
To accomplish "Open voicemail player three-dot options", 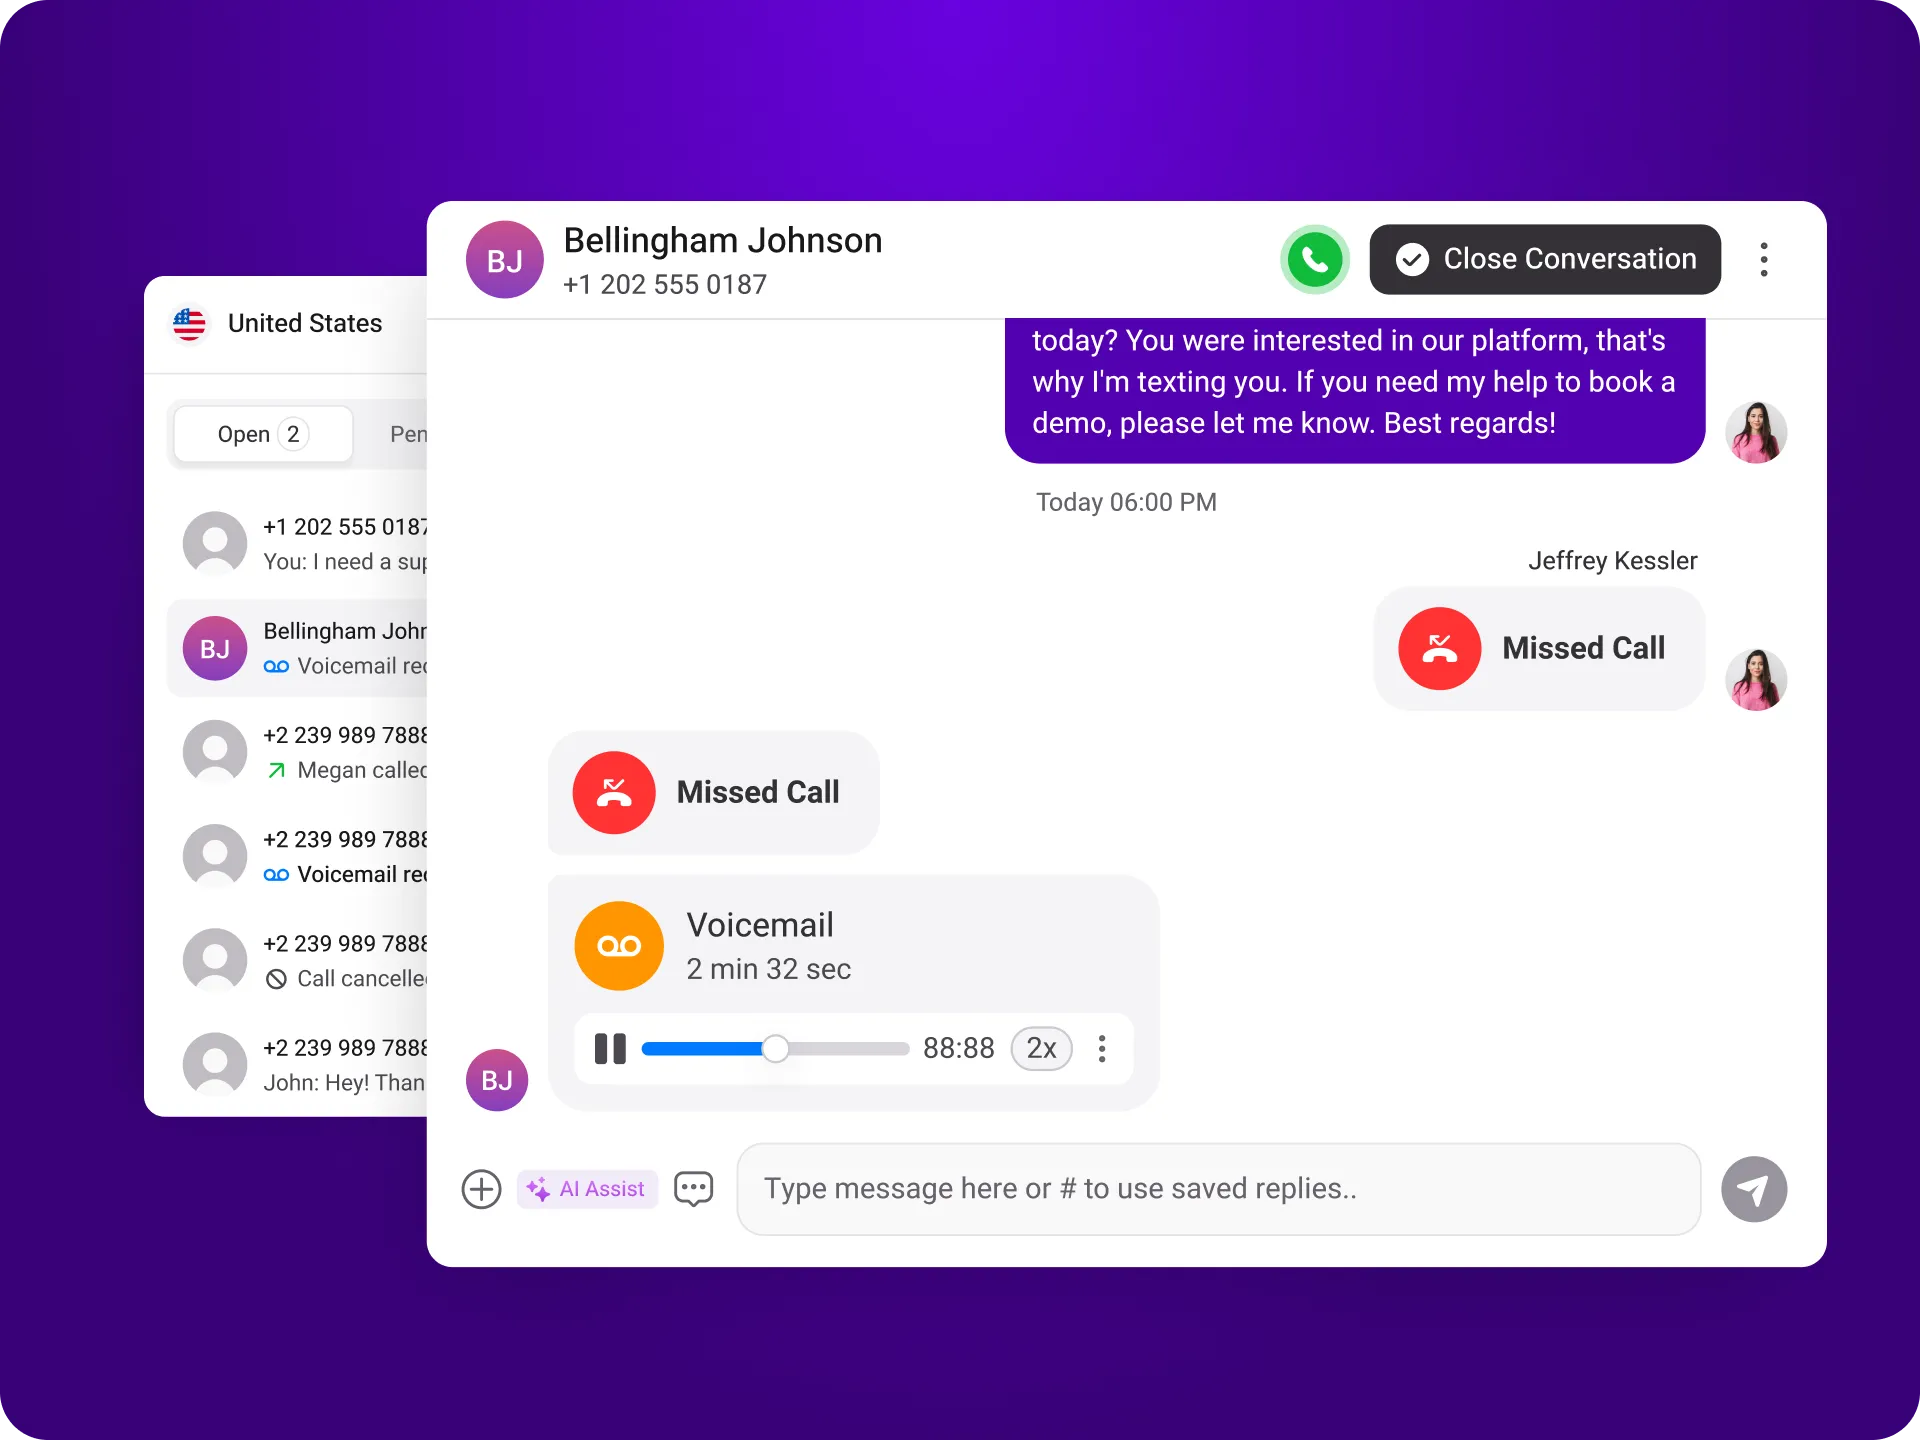I will [1102, 1049].
